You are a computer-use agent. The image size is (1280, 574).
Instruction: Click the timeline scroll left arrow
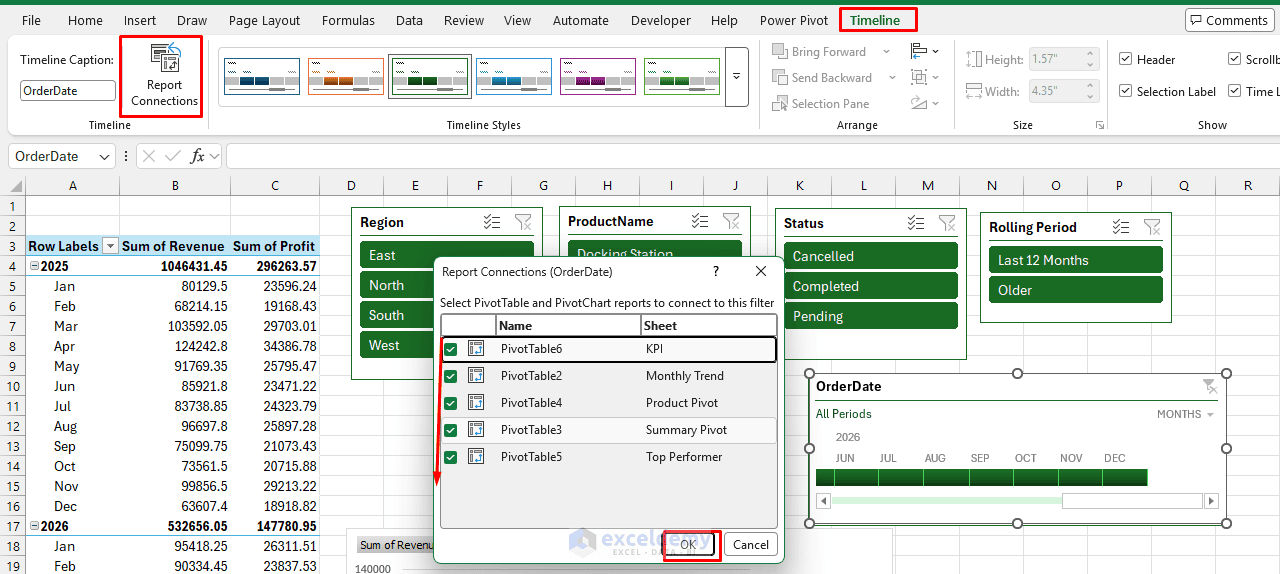click(x=824, y=501)
